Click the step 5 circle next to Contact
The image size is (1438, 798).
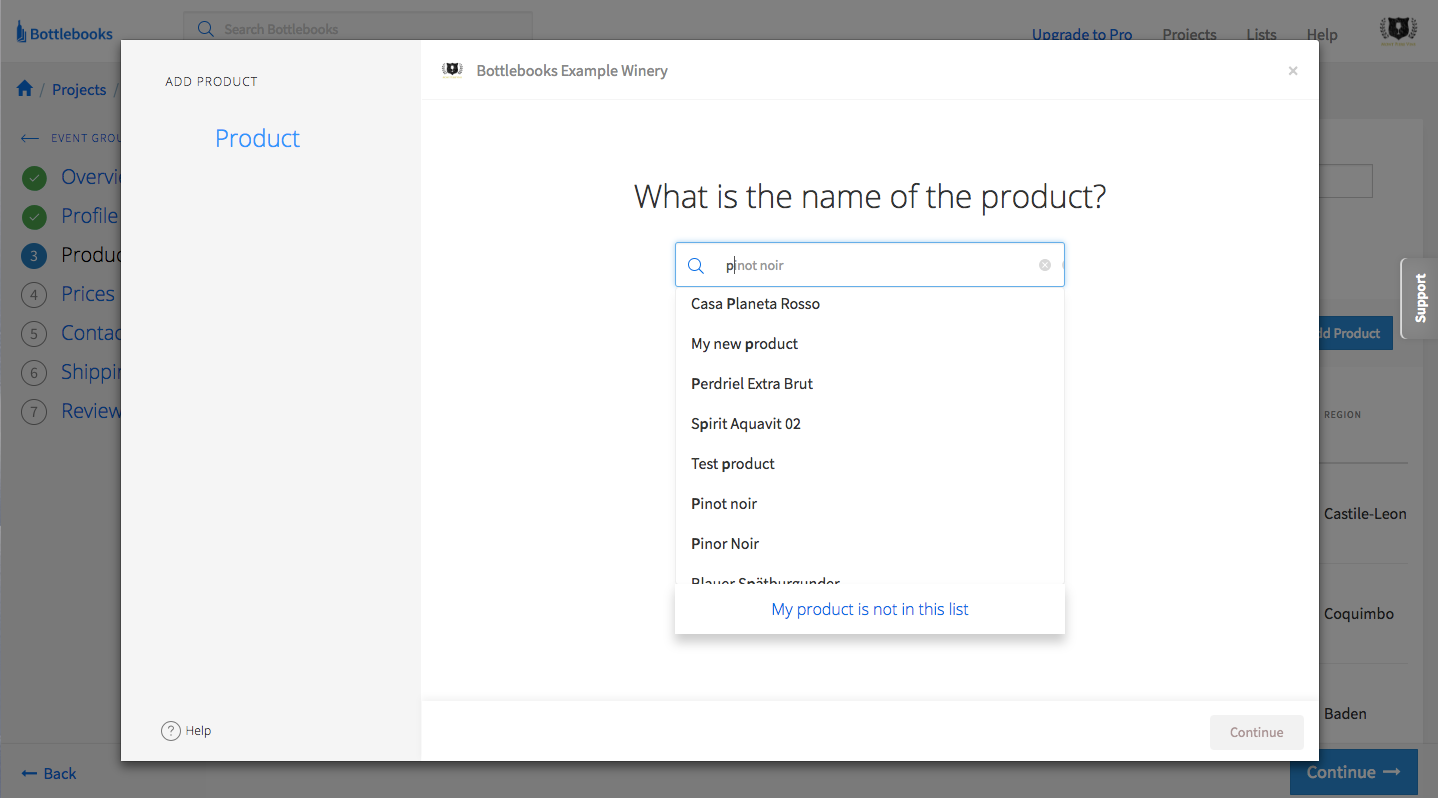(34, 334)
